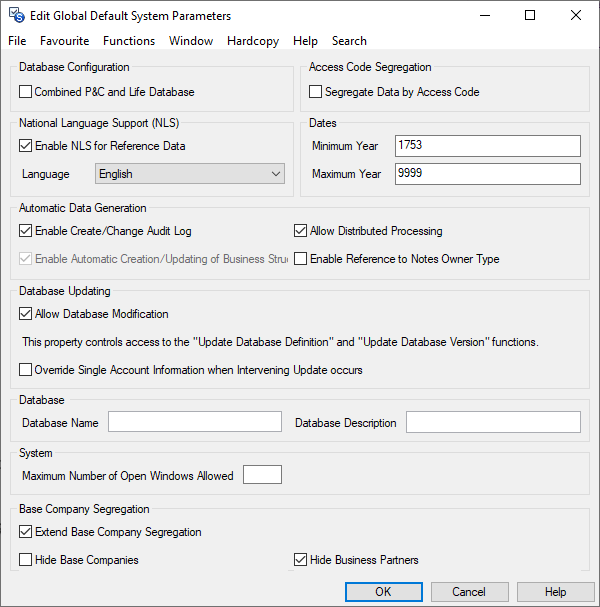Screen dimensions: 600x607
Task: Tick Override Single Account Information checkbox
Action: click(26, 370)
